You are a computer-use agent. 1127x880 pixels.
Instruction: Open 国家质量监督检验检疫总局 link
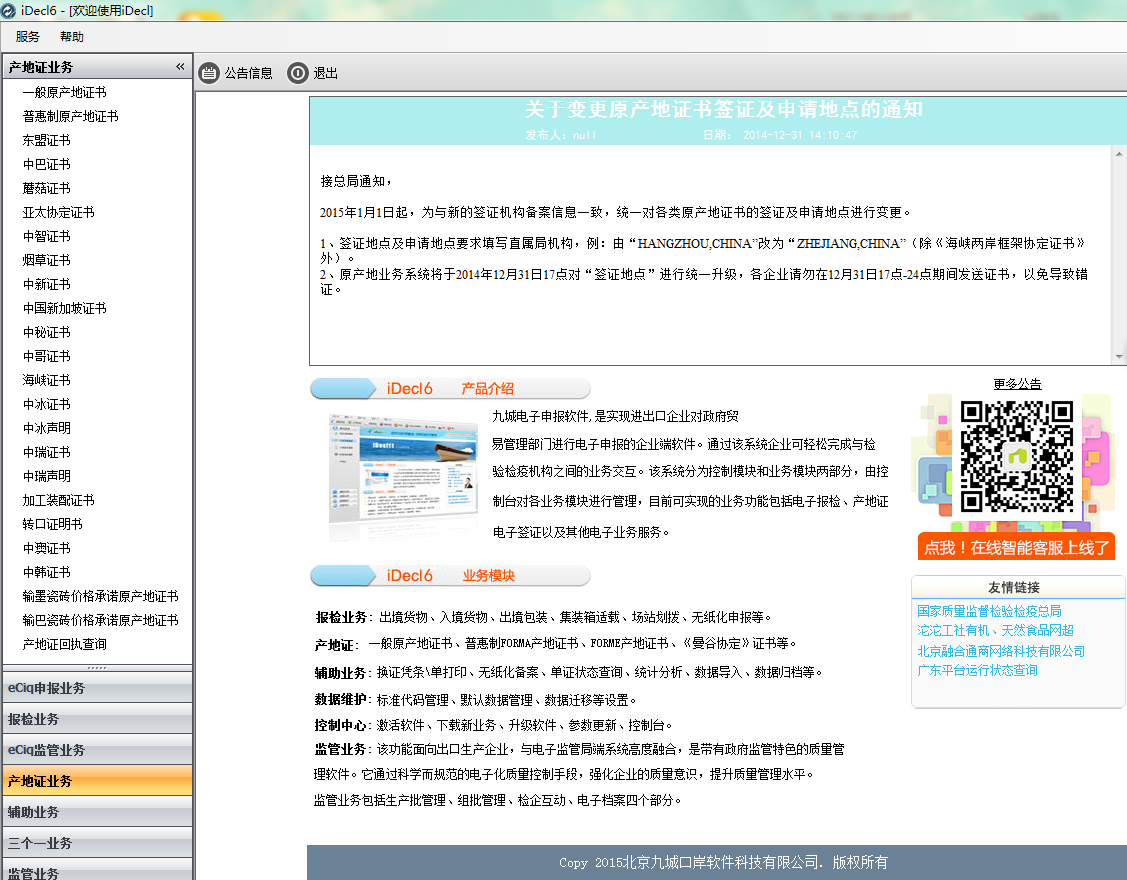989,611
